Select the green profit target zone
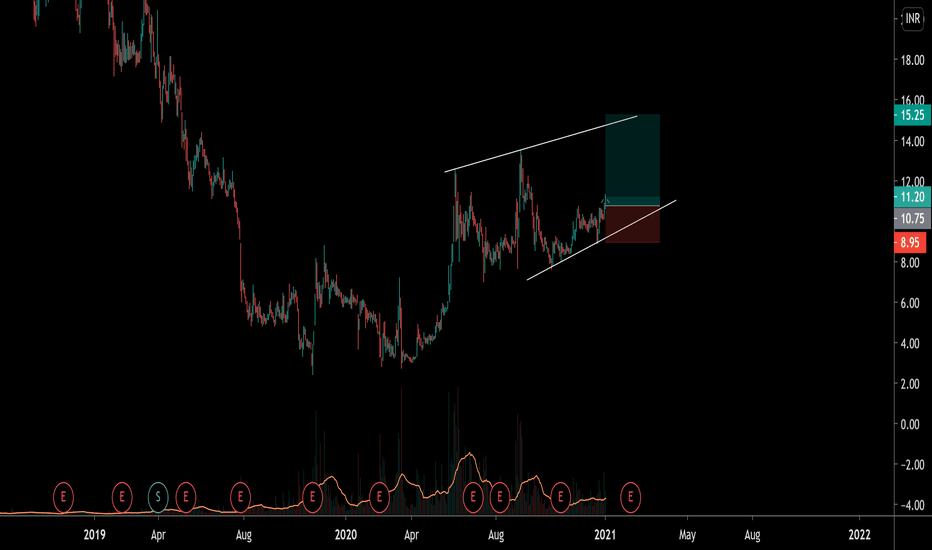This screenshot has width=932, height=550. point(632,159)
